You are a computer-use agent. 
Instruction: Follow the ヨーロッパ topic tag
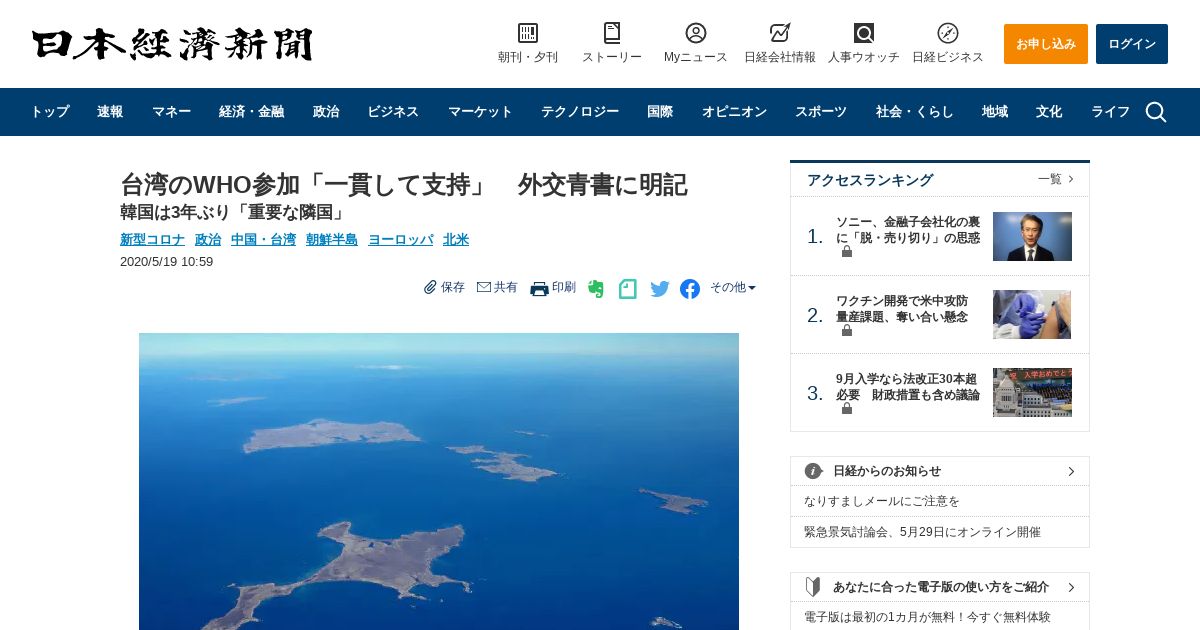(401, 240)
